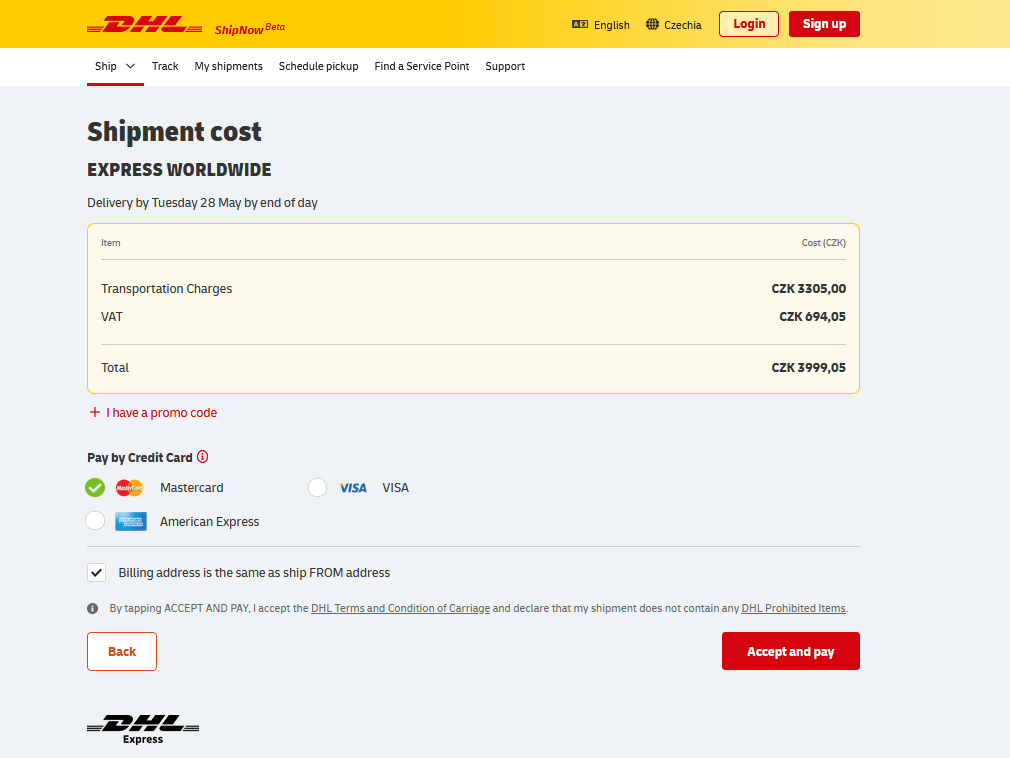Click Accept and pay
The width and height of the screenshot is (1010, 758).
[x=790, y=651]
